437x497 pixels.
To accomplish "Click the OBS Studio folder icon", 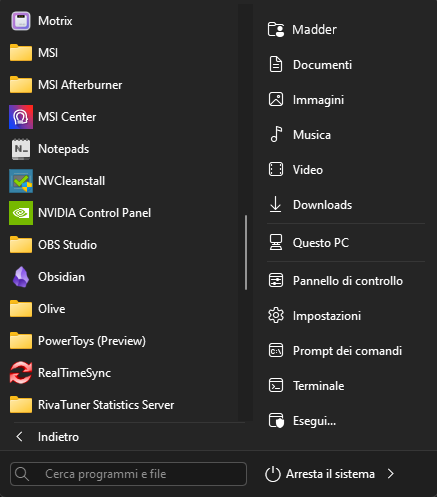I will (21, 245).
